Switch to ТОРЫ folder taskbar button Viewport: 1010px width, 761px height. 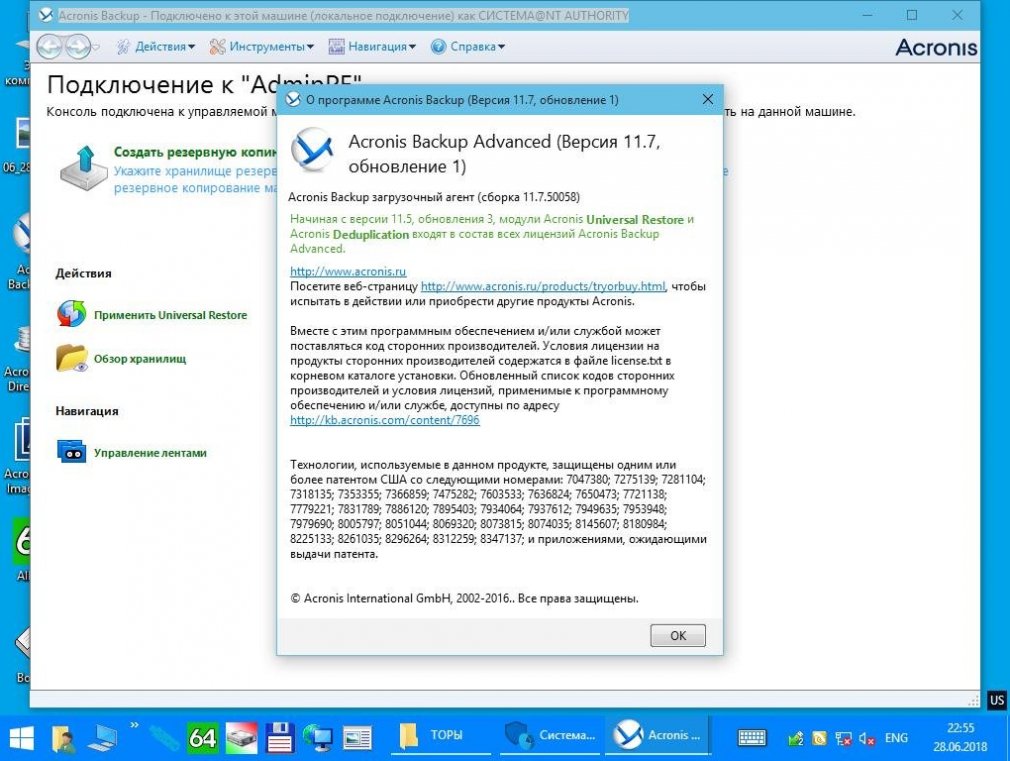click(441, 735)
